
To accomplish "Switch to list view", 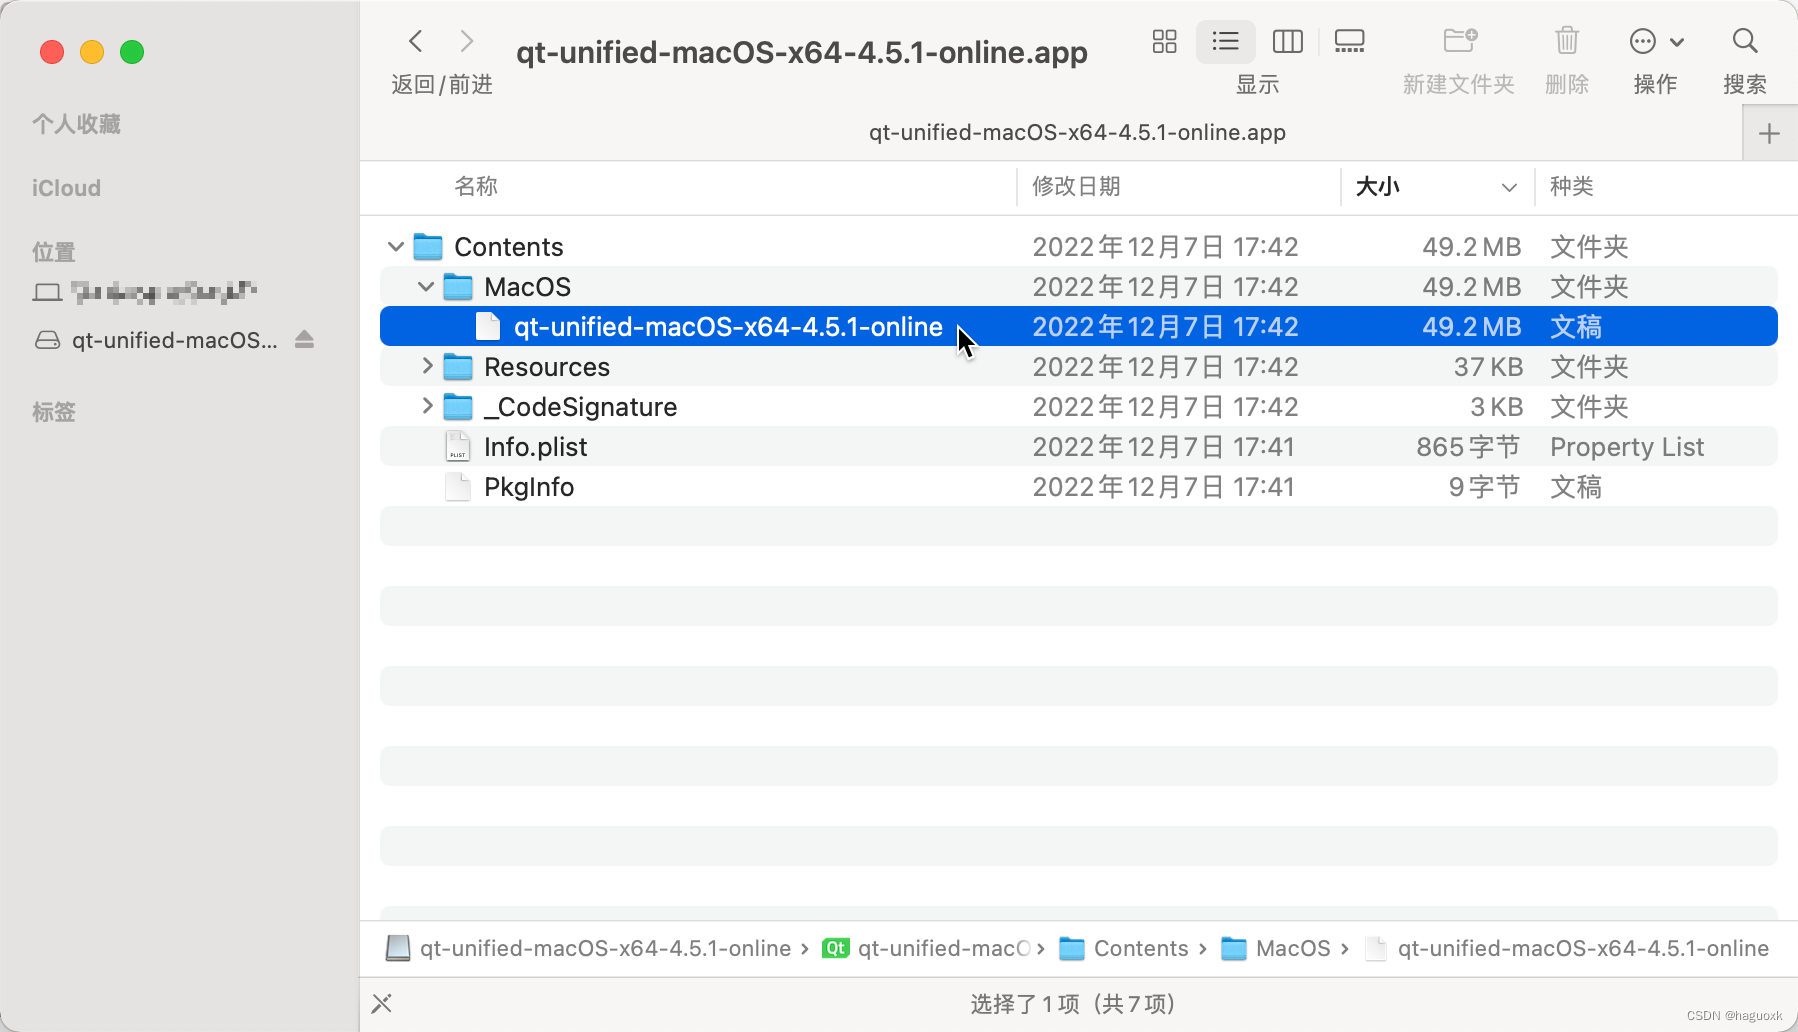I will point(1225,41).
